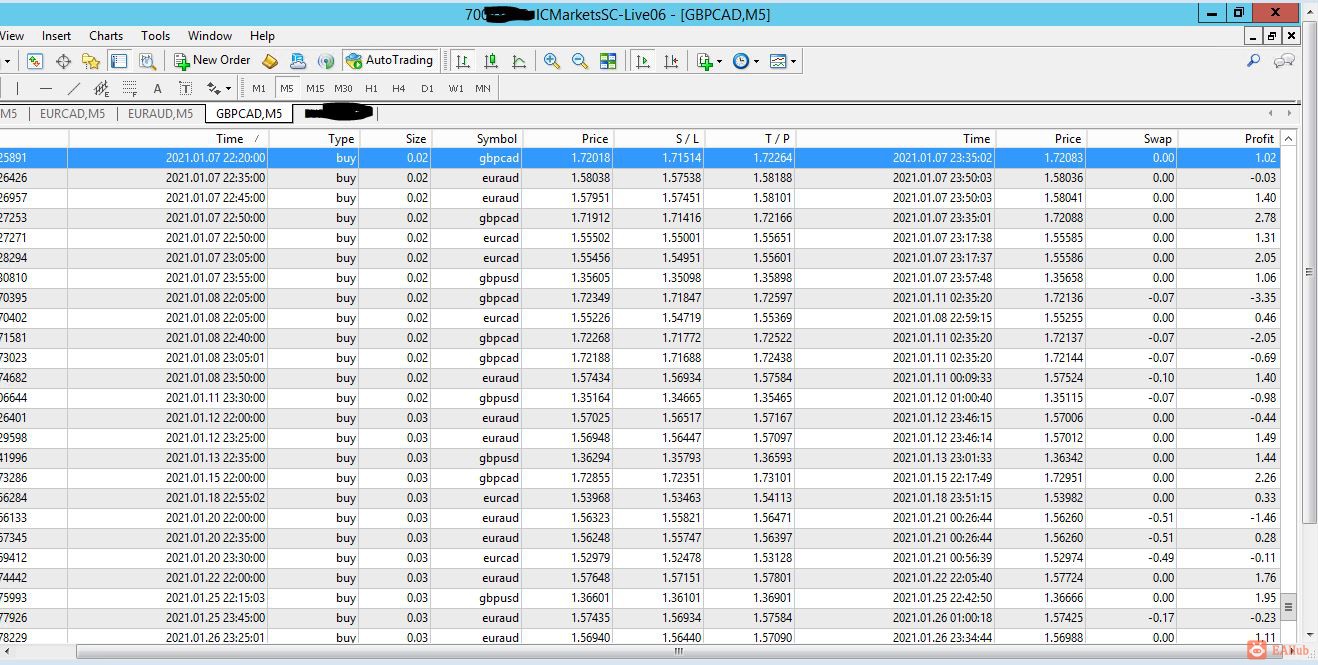The width and height of the screenshot is (1318, 665).
Task: Set timeframe to D1
Action: pos(427,88)
